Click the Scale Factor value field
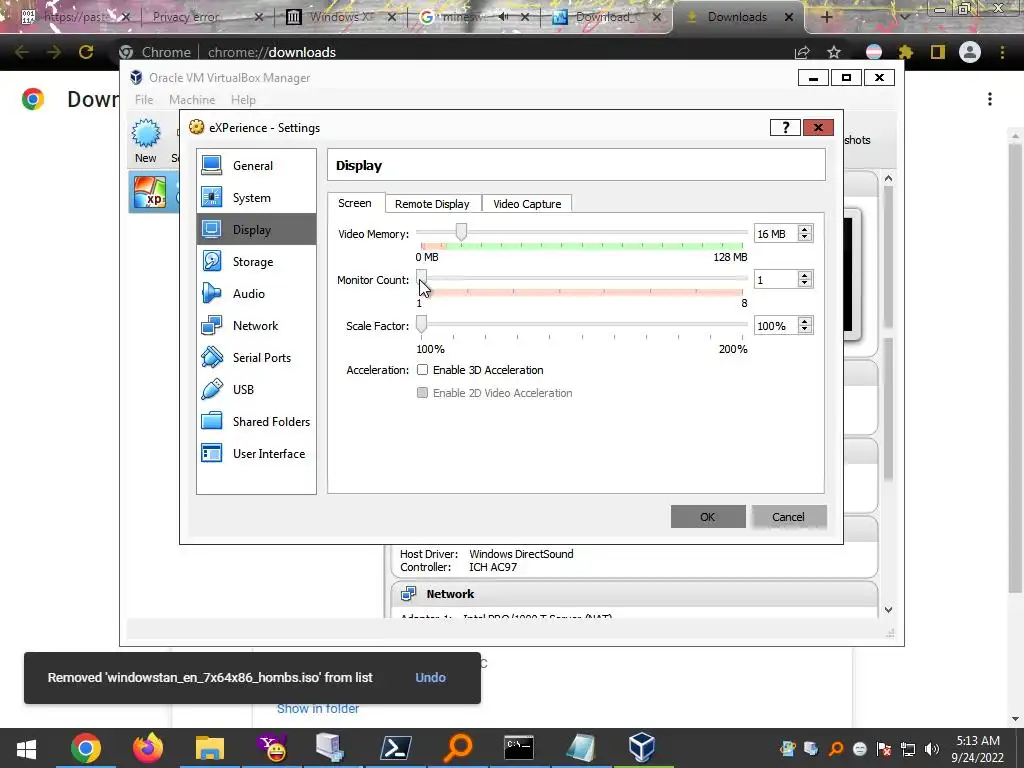Image resolution: width=1024 pixels, height=768 pixels. click(776, 326)
